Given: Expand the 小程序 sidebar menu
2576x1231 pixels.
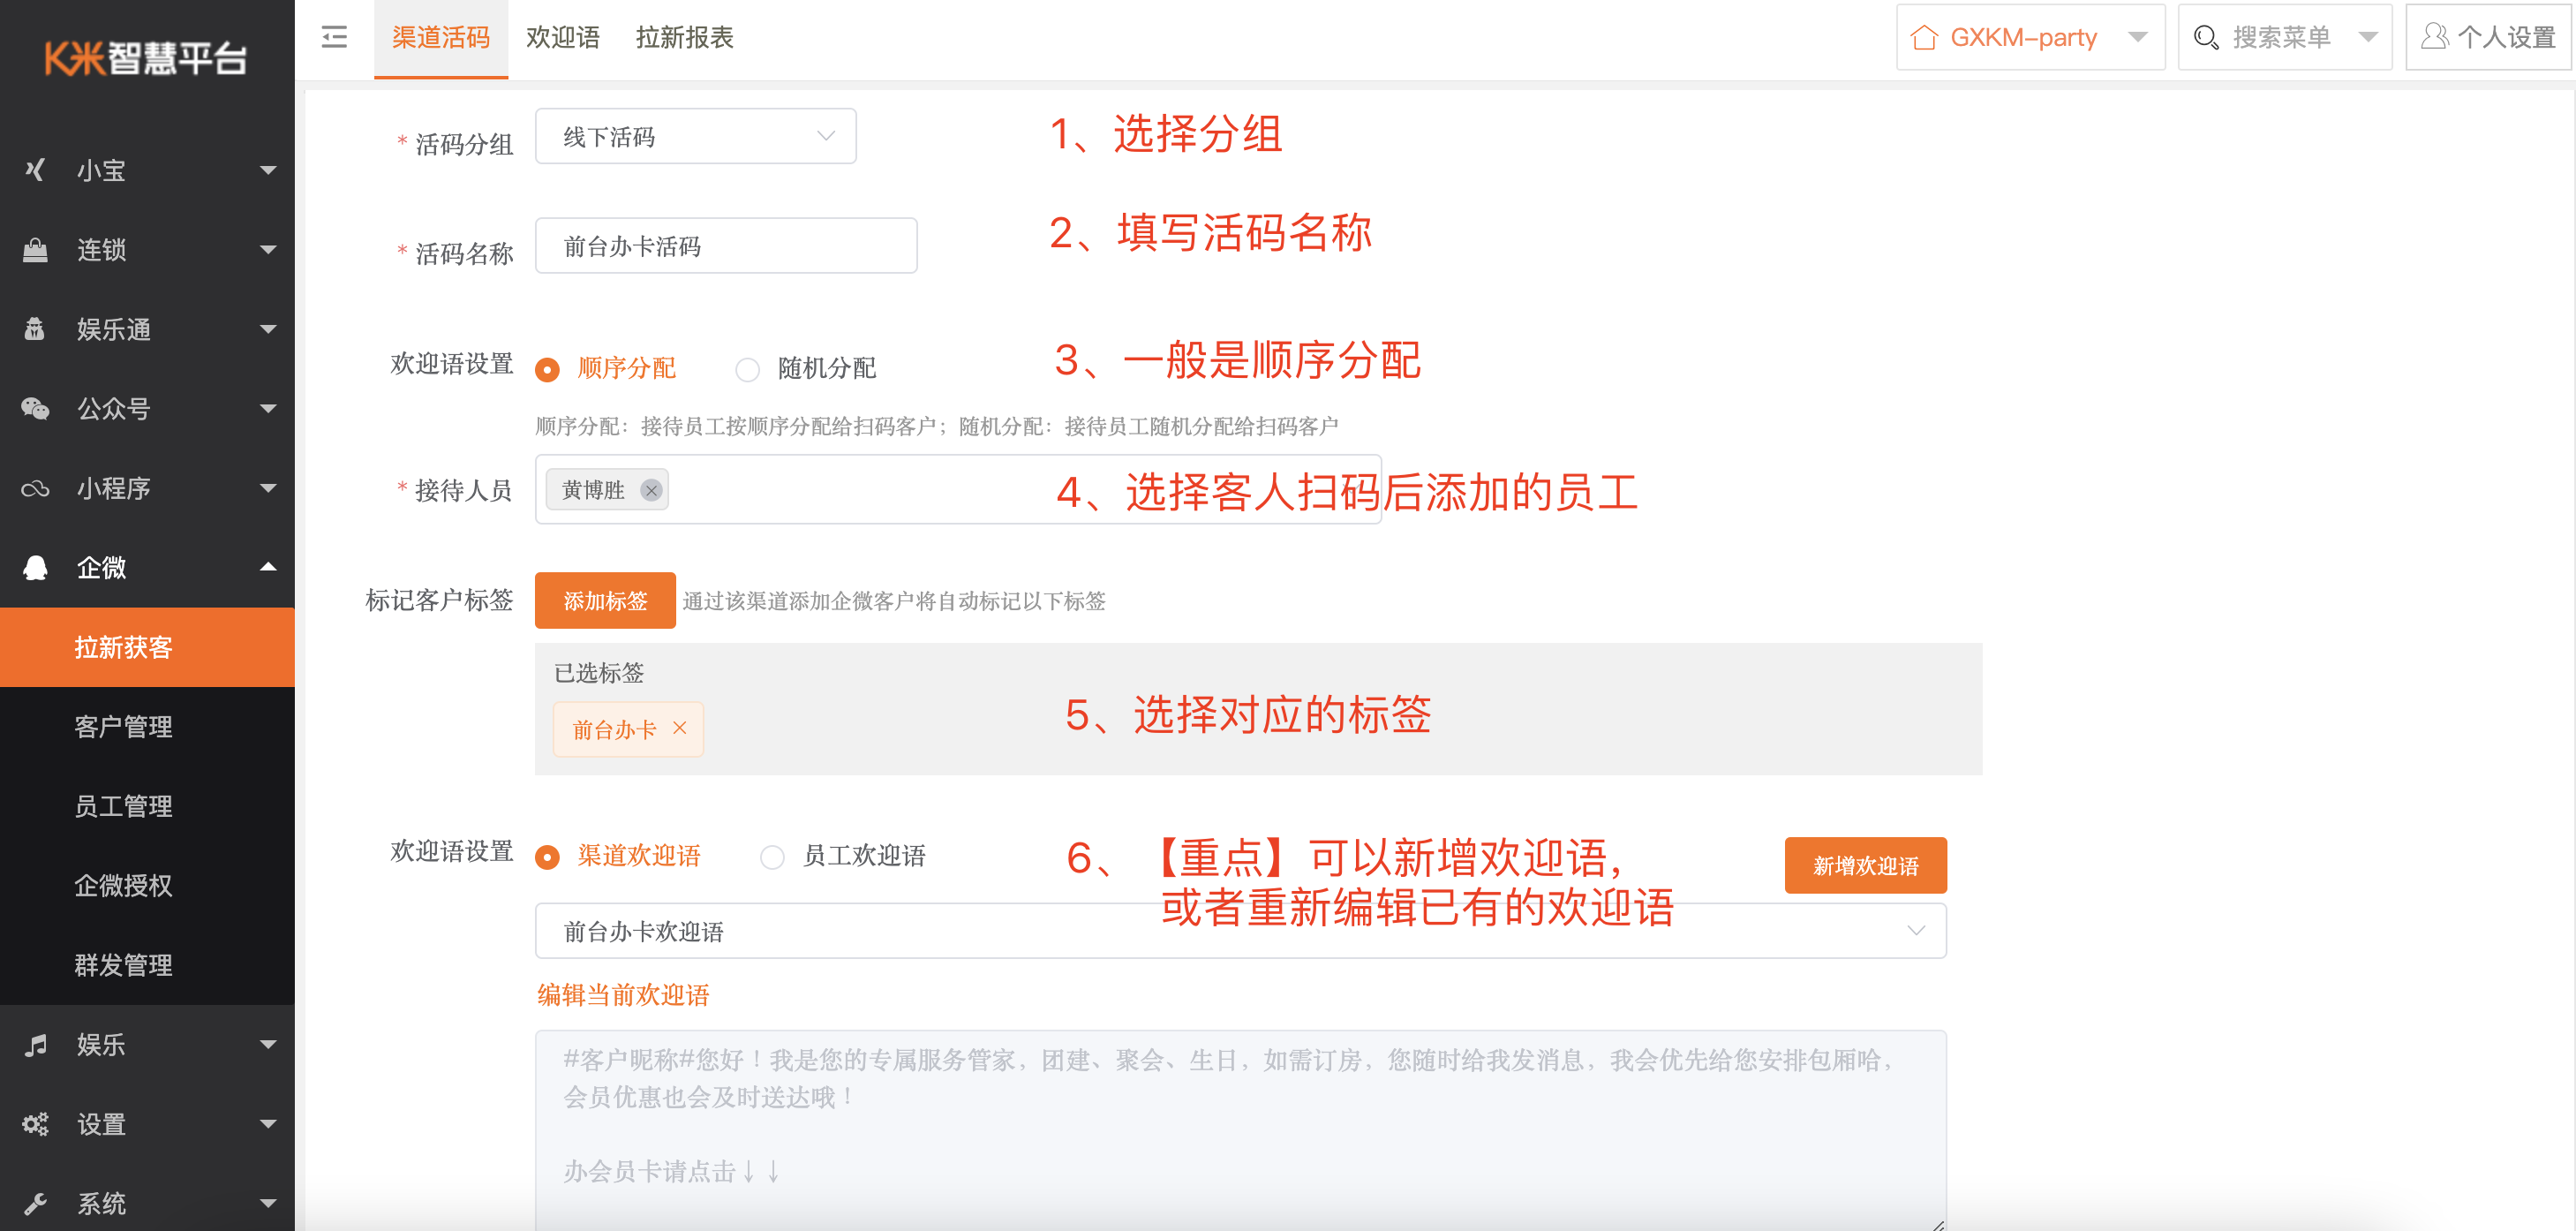Looking at the screenshot, I should (x=268, y=488).
